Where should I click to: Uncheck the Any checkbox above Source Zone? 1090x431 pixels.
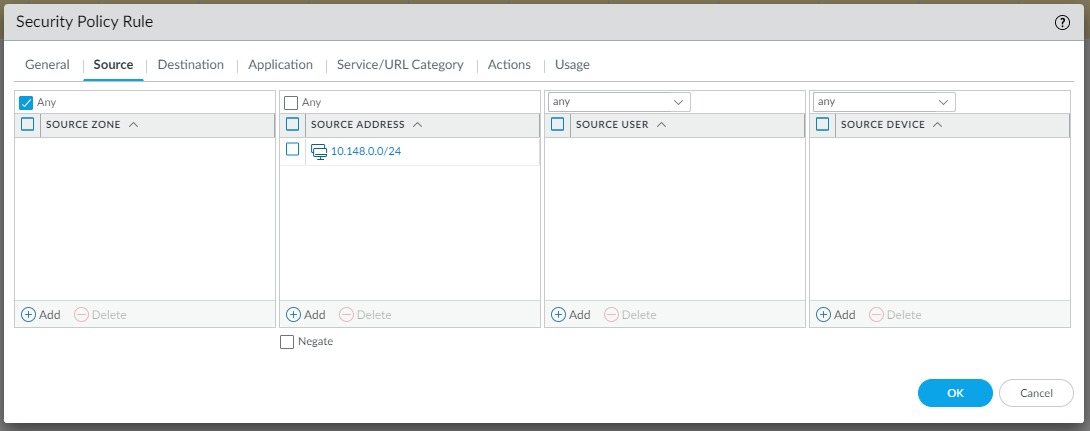27,102
